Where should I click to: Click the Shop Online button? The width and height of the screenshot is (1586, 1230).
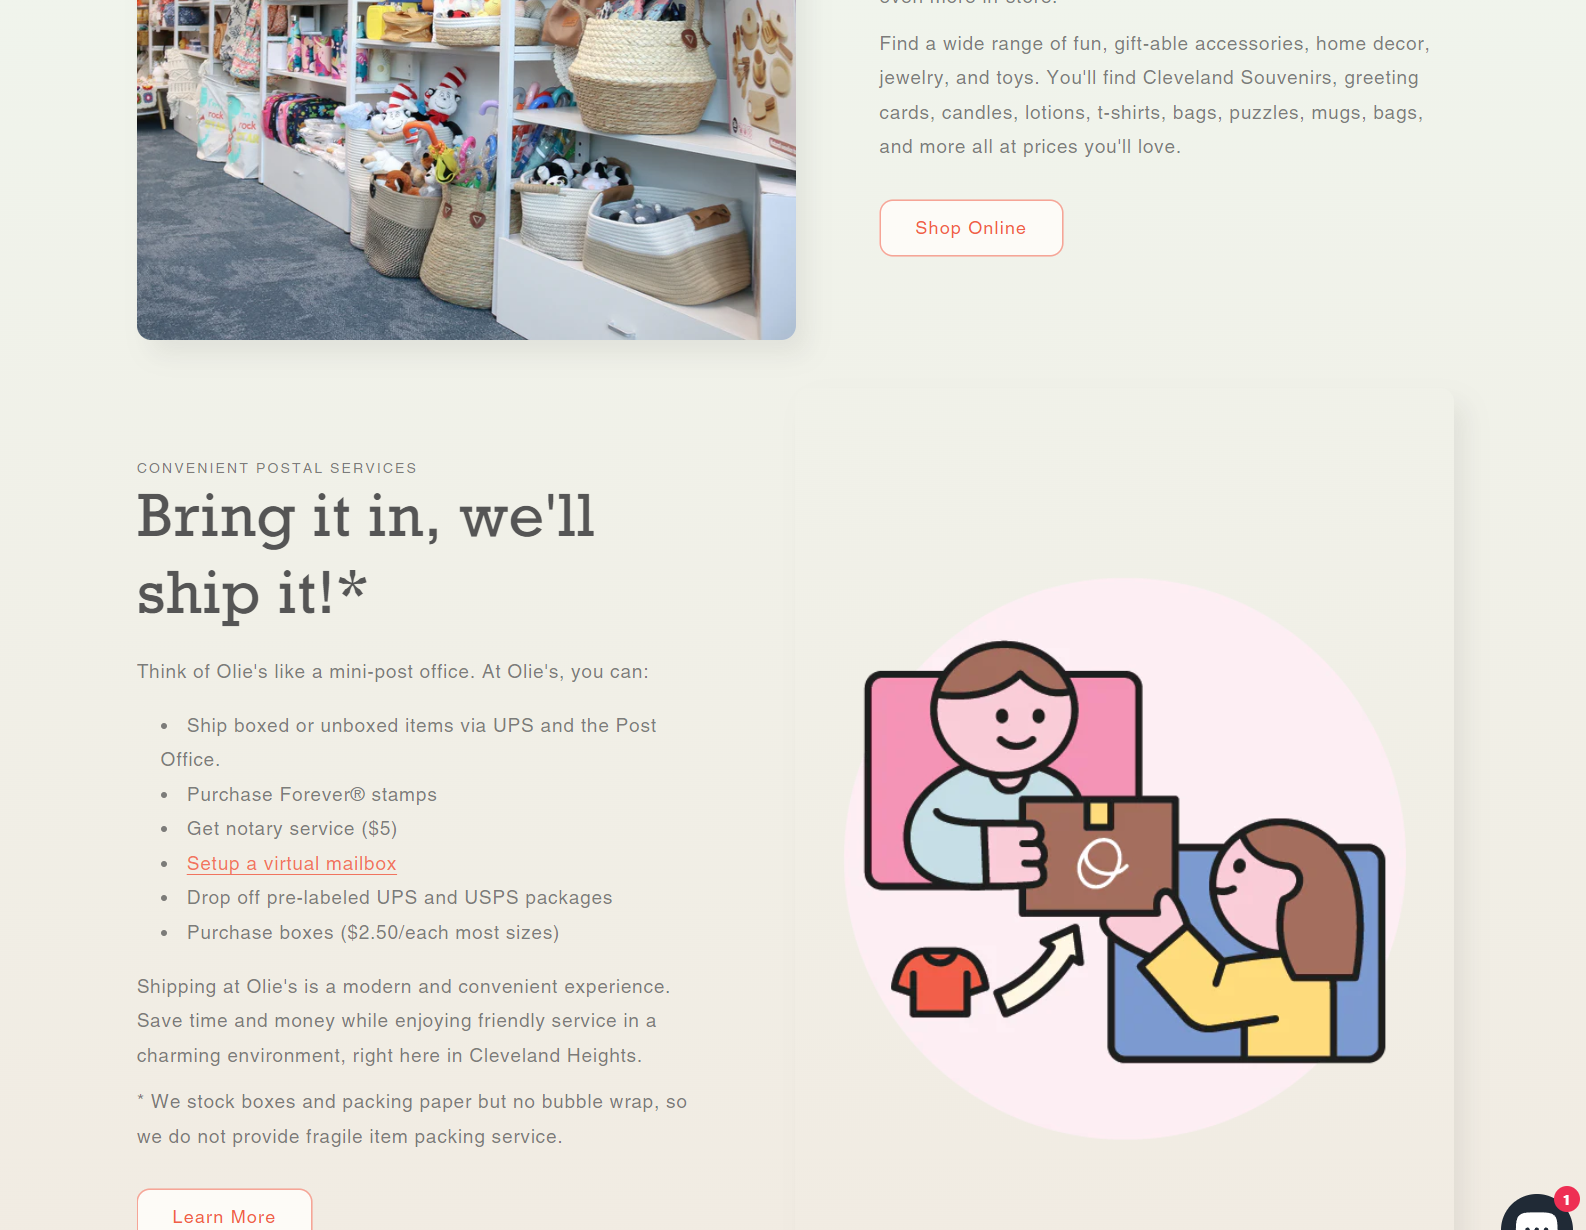[x=971, y=228]
